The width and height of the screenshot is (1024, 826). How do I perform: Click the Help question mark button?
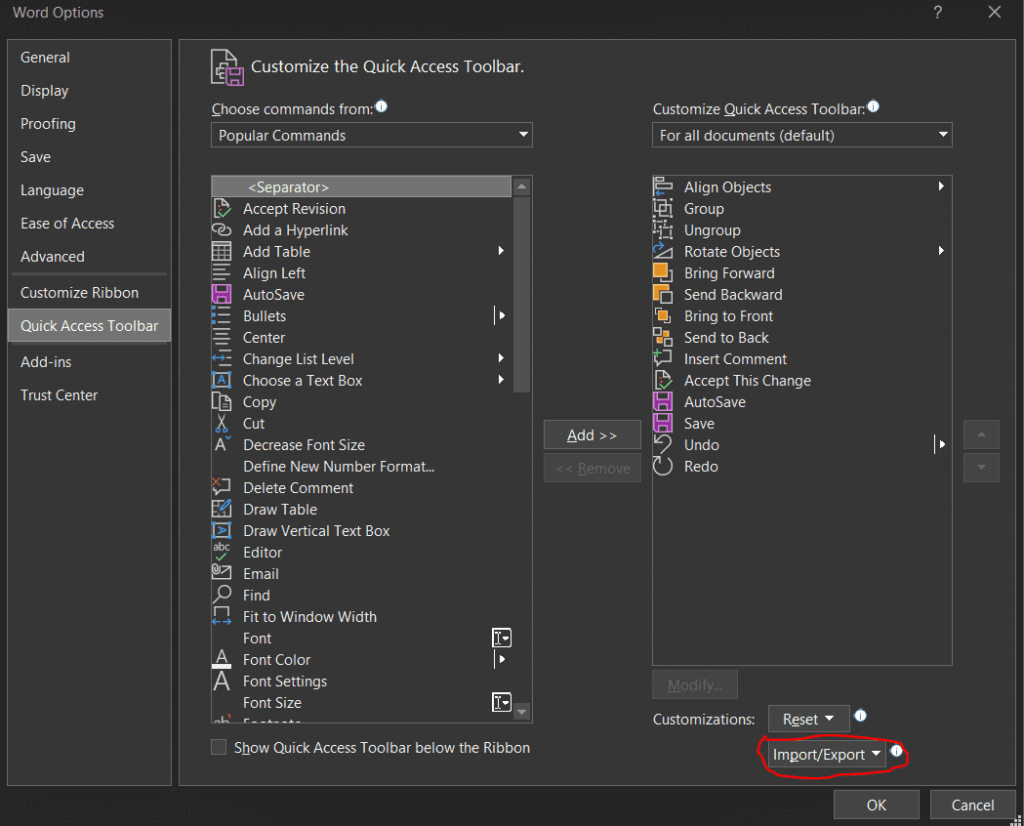click(x=938, y=12)
